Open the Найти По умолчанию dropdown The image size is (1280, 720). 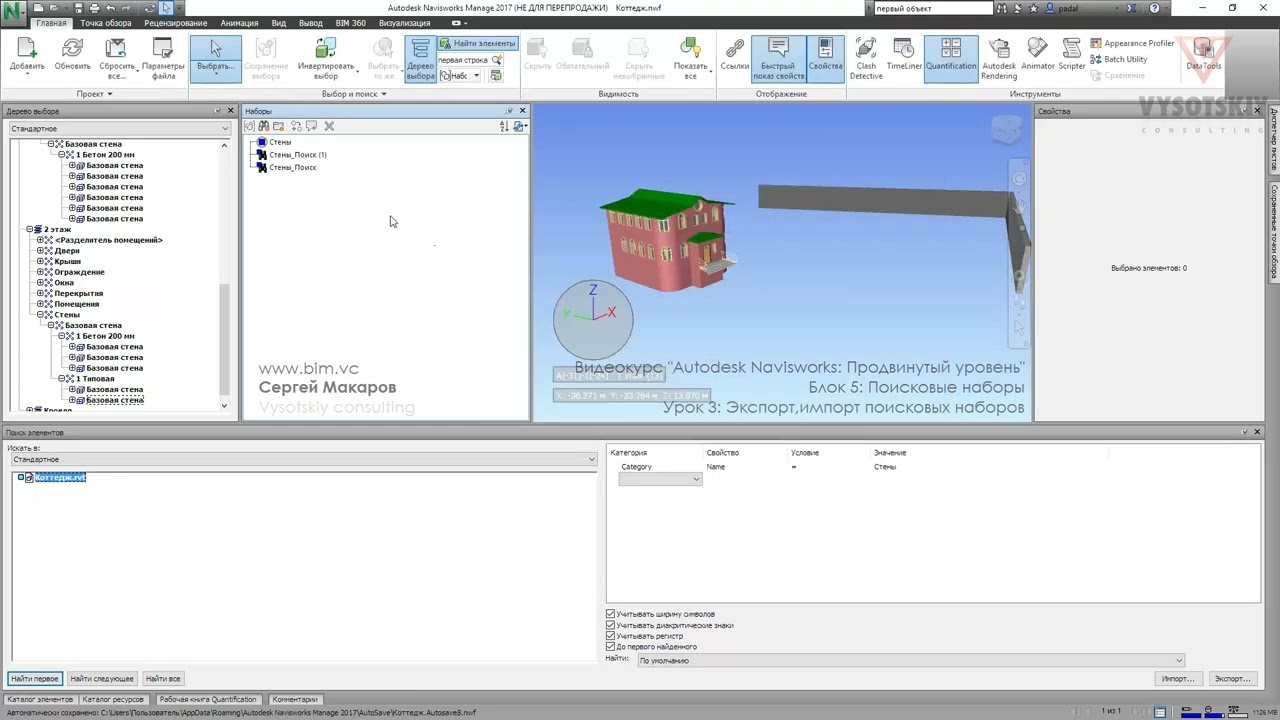(910, 660)
